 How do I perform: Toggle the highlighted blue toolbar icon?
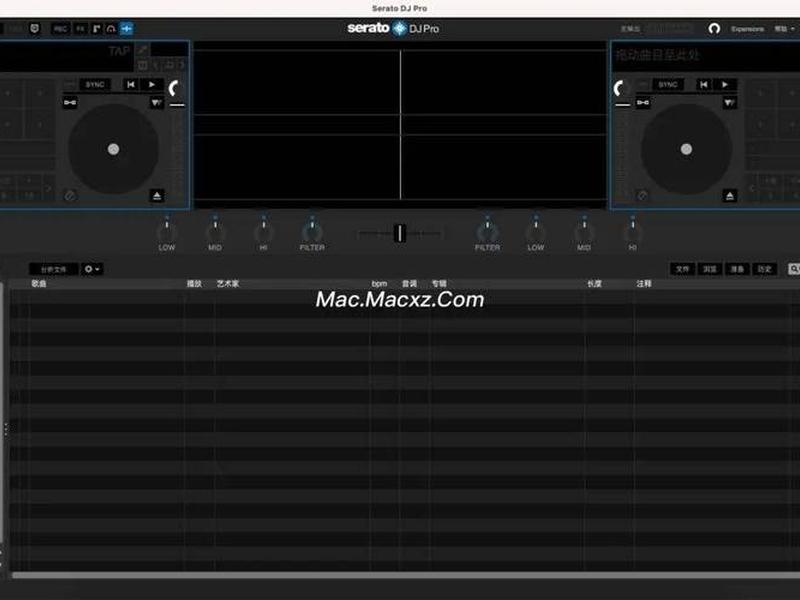click(127, 29)
